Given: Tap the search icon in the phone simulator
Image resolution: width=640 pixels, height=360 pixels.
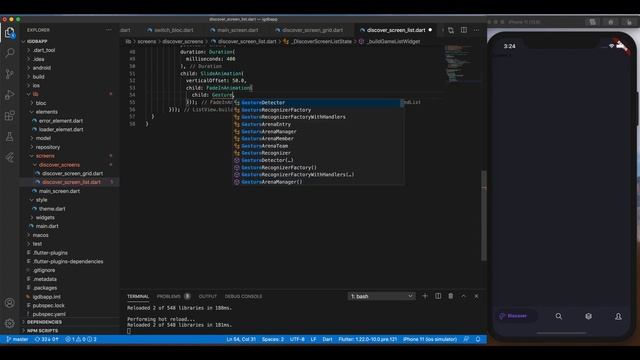Looking at the screenshot, I should (559, 316).
